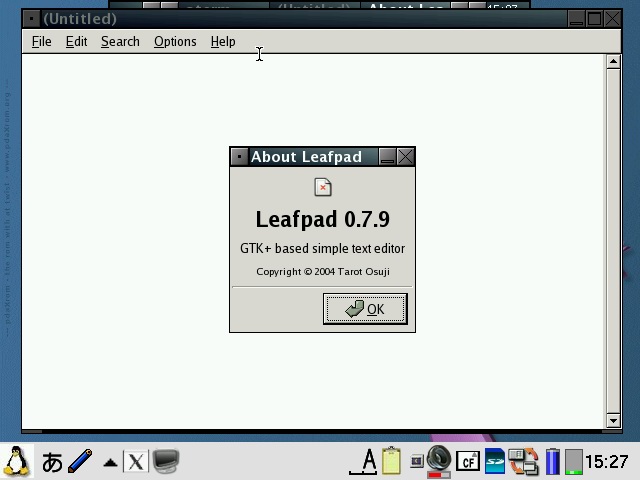
Task: Expand the taskbar up-arrow menu
Action: click(x=110, y=462)
